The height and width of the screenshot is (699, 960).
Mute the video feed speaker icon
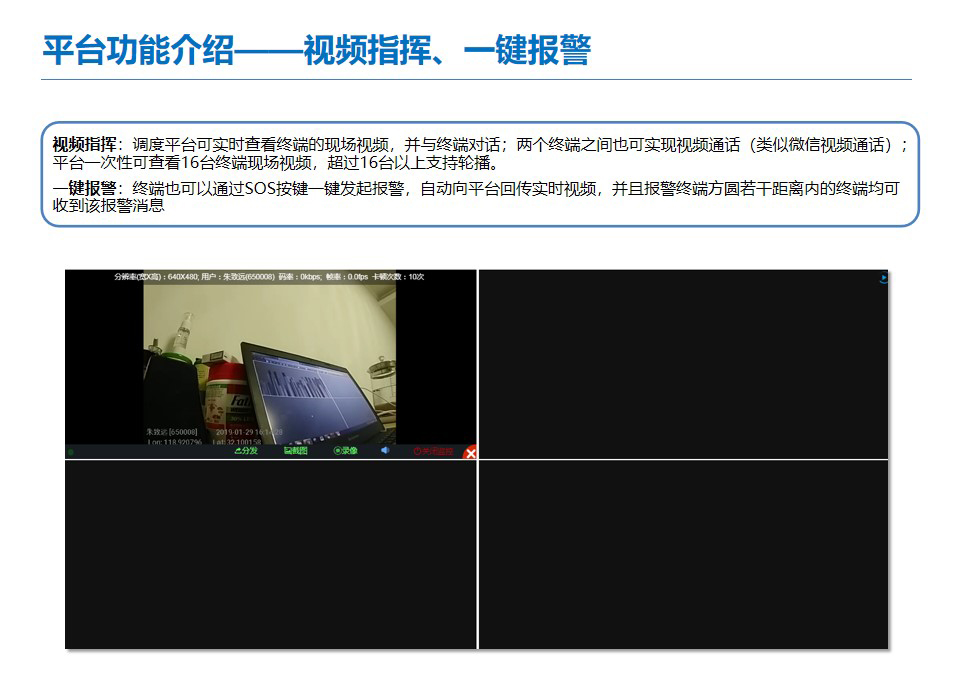point(385,451)
